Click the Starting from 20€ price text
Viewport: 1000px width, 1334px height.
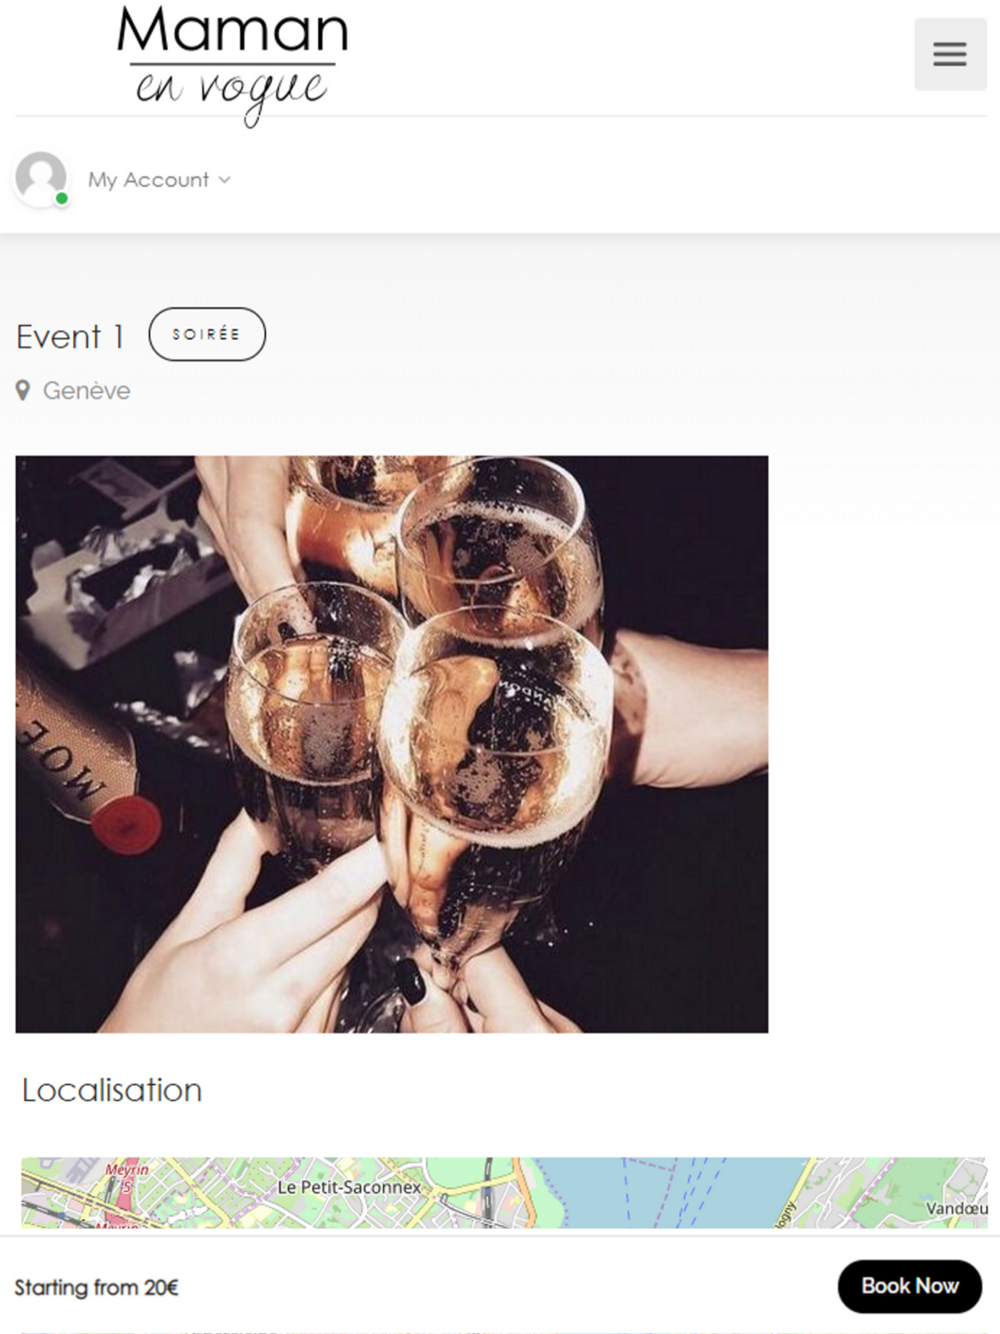96,1287
